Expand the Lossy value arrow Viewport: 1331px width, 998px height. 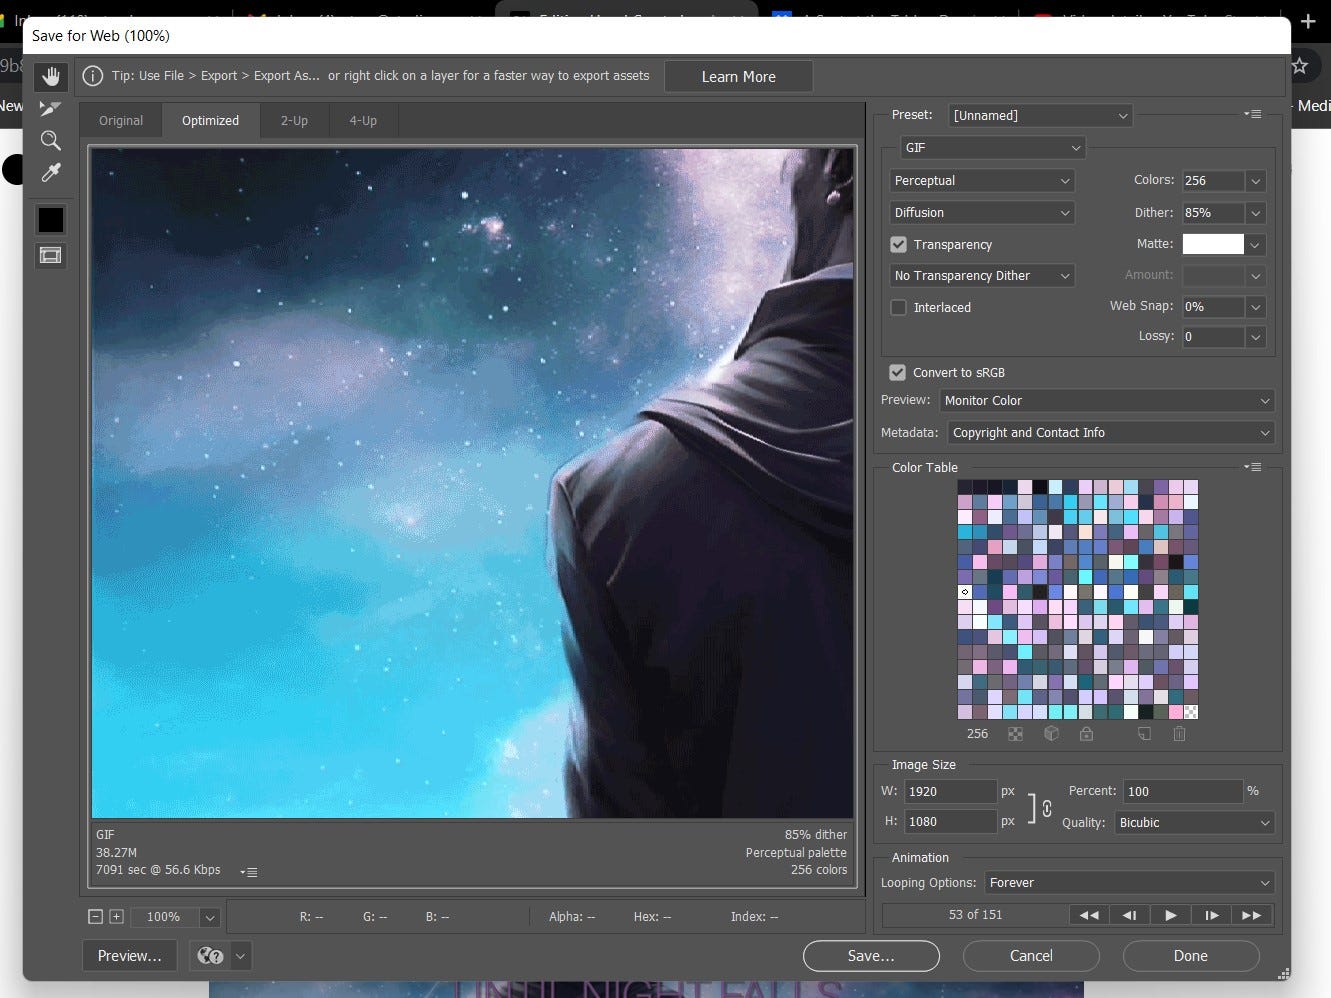(1256, 337)
